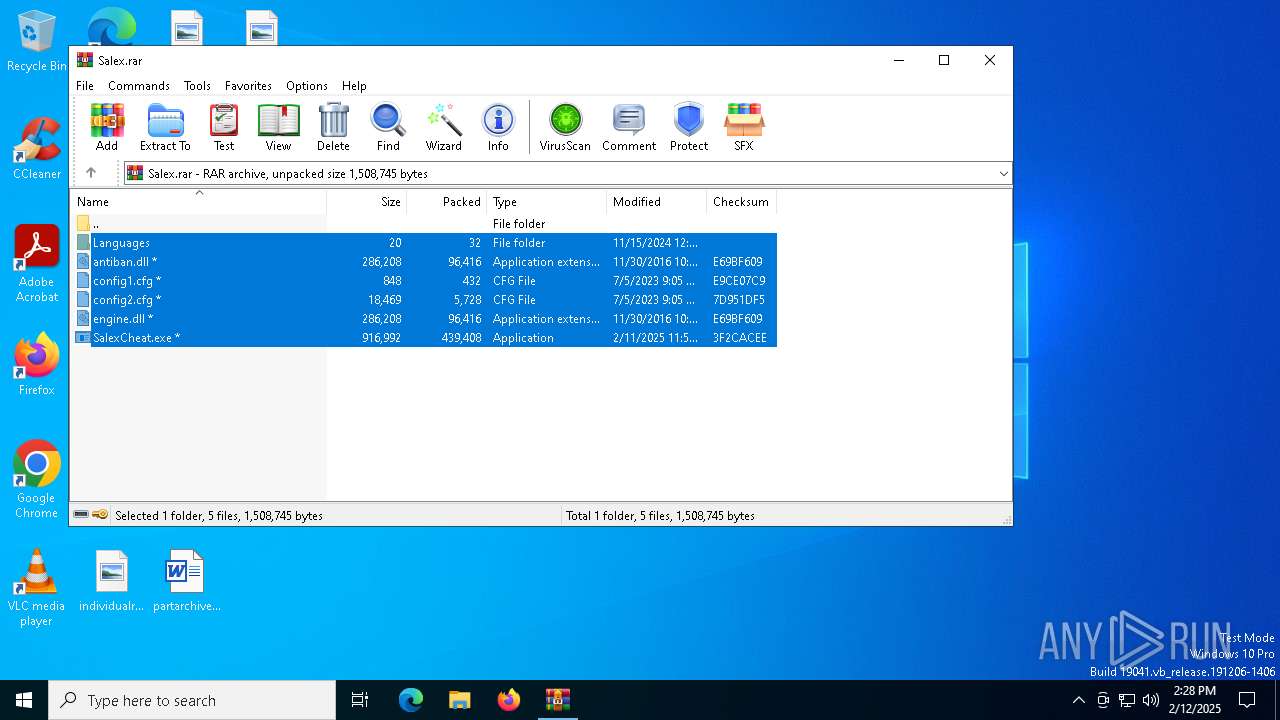Click the Extract To toolbar icon
1280x720 pixels.
(x=165, y=127)
